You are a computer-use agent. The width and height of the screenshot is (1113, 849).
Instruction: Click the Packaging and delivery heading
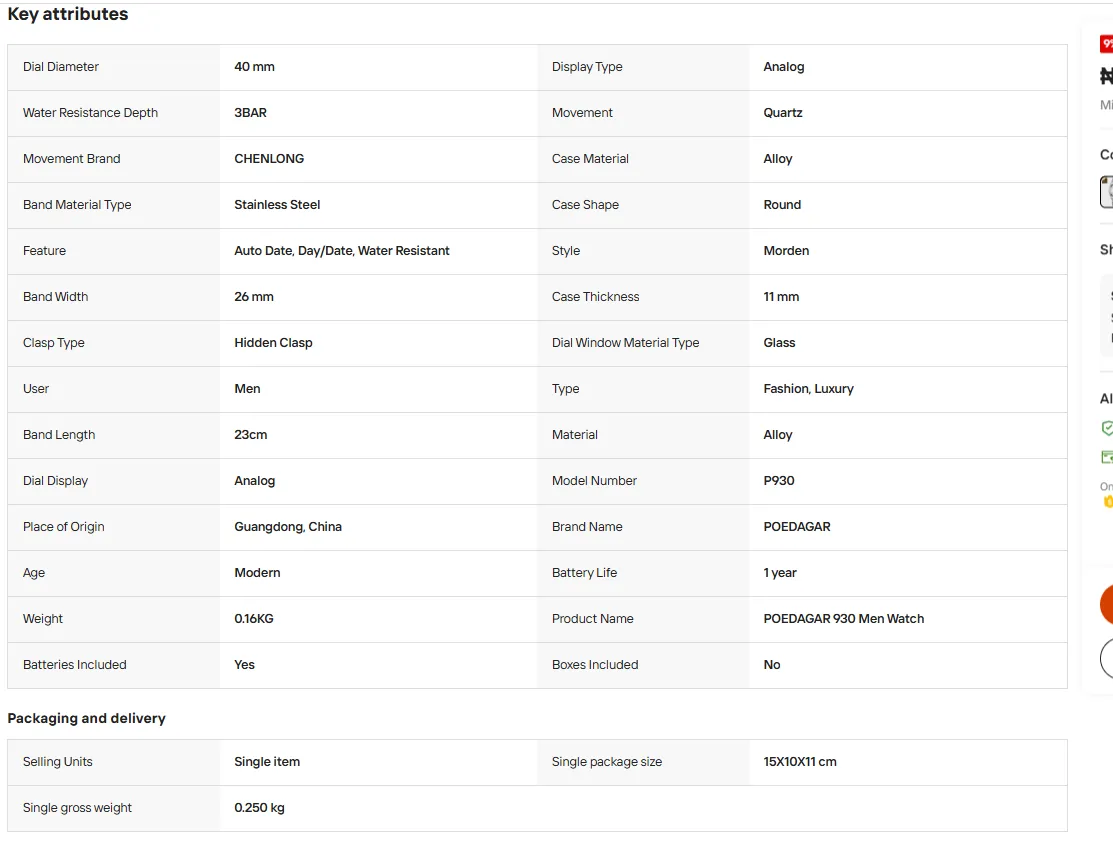coord(87,718)
